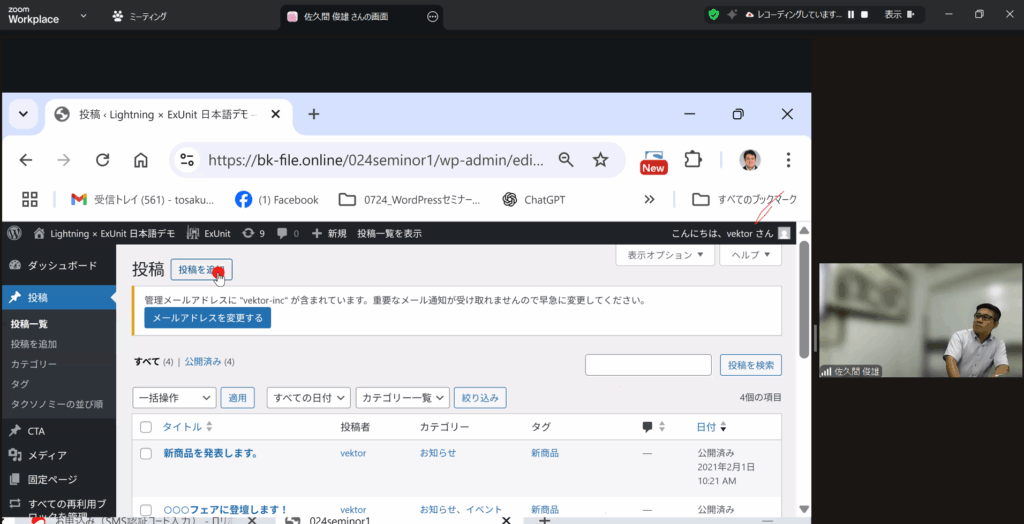Open メディア in the WordPress sidebar
Screen dimensions: 1024x524
(x=47, y=455)
